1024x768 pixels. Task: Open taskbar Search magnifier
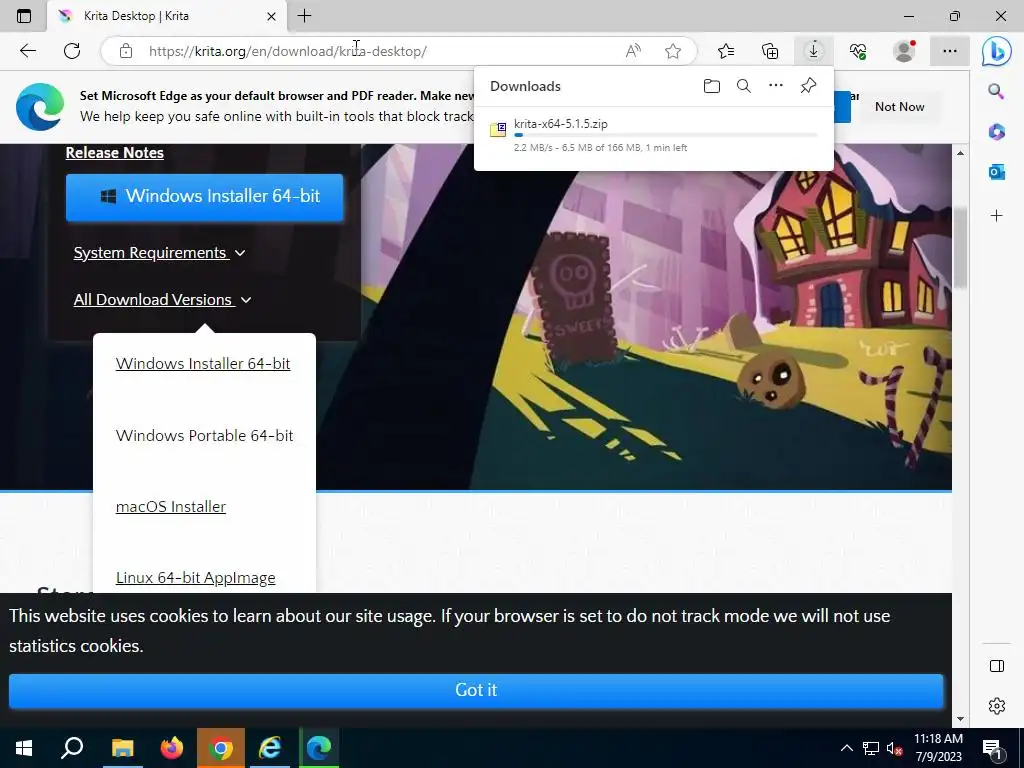tap(72, 748)
